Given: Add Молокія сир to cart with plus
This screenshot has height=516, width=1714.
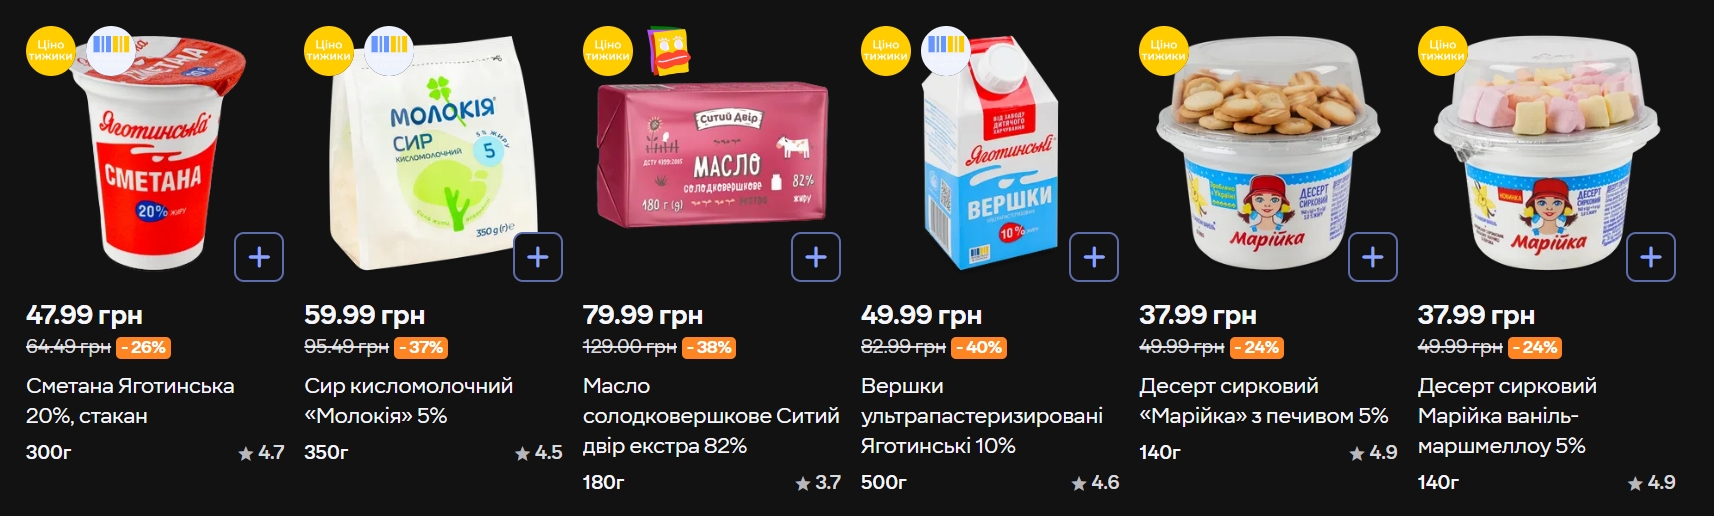Looking at the screenshot, I should [x=538, y=257].
